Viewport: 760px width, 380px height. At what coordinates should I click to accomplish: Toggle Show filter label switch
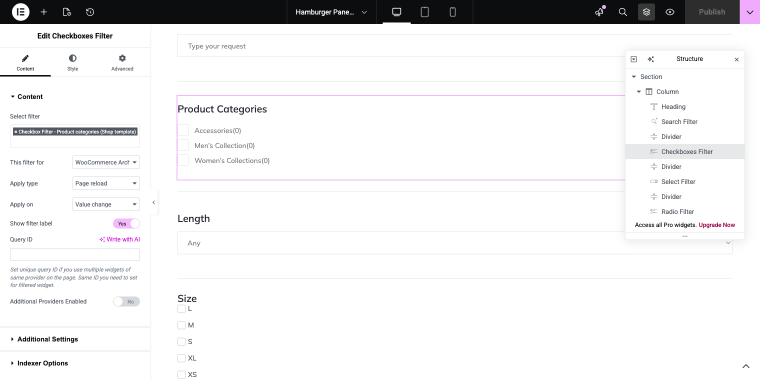click(x=127, y=223)
